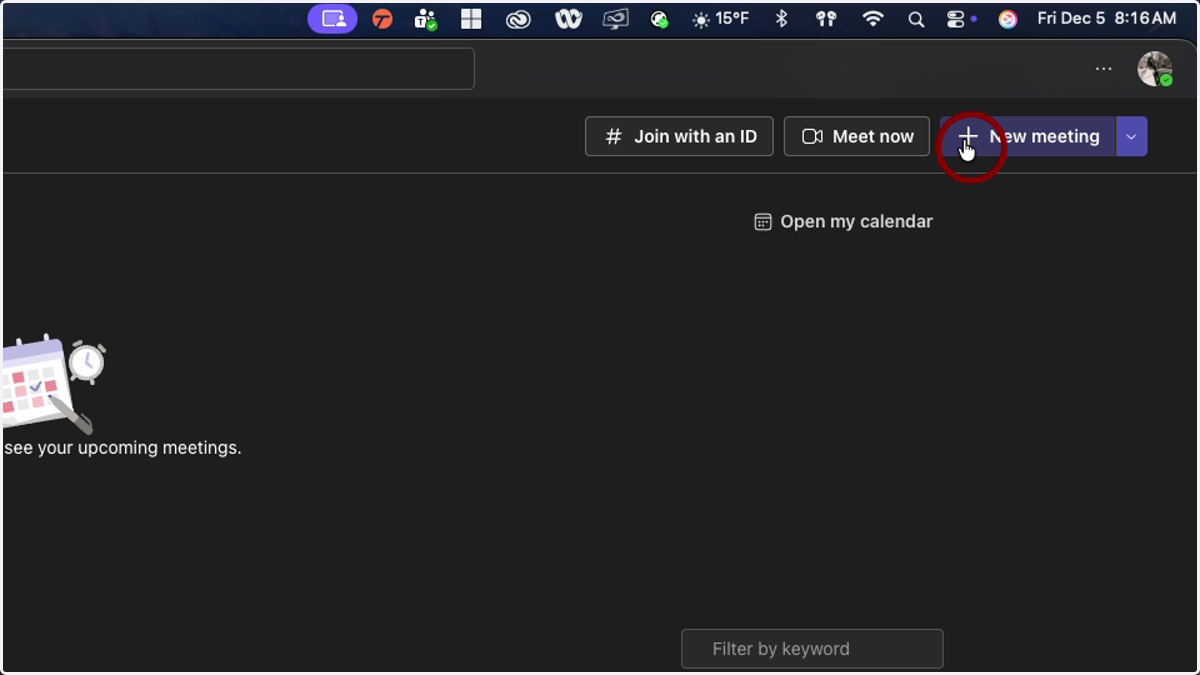
Task: Click the search box at the top
Action: click(238, 69)
